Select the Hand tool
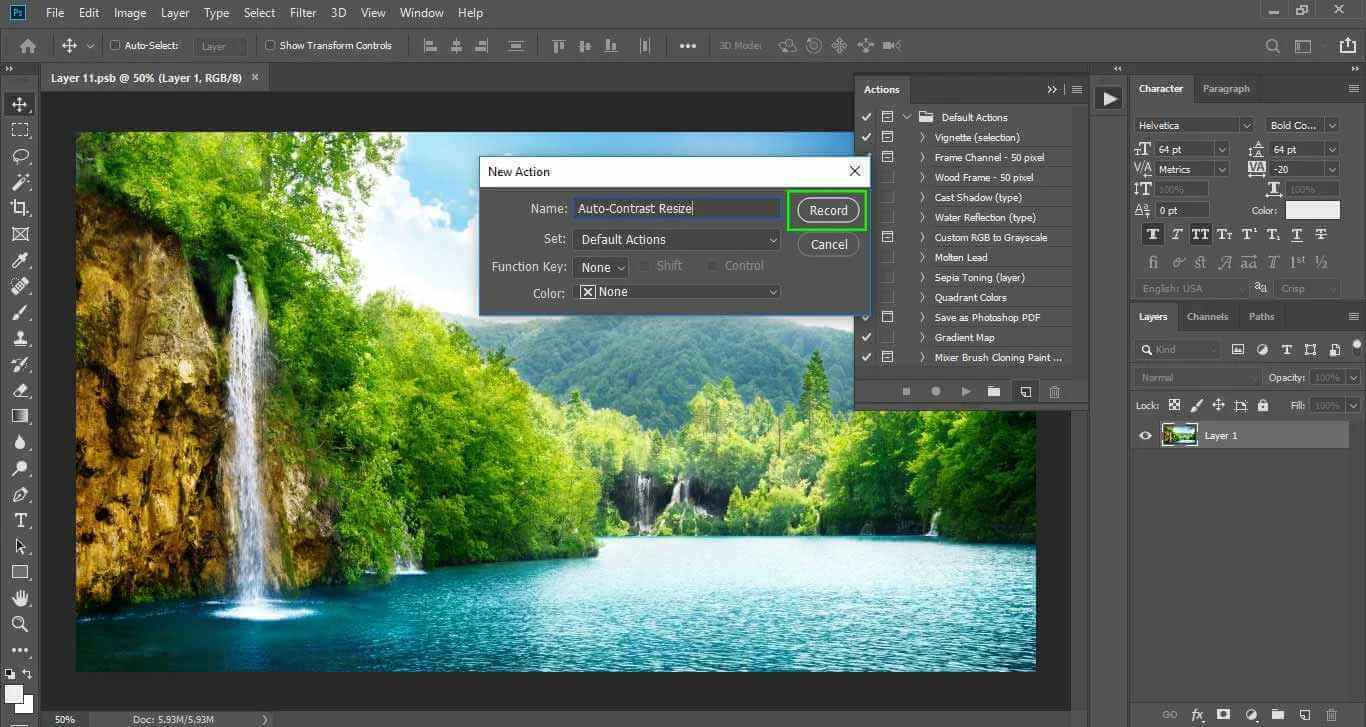The width and height of the screenshot is (1366, 727). [20, 598]
